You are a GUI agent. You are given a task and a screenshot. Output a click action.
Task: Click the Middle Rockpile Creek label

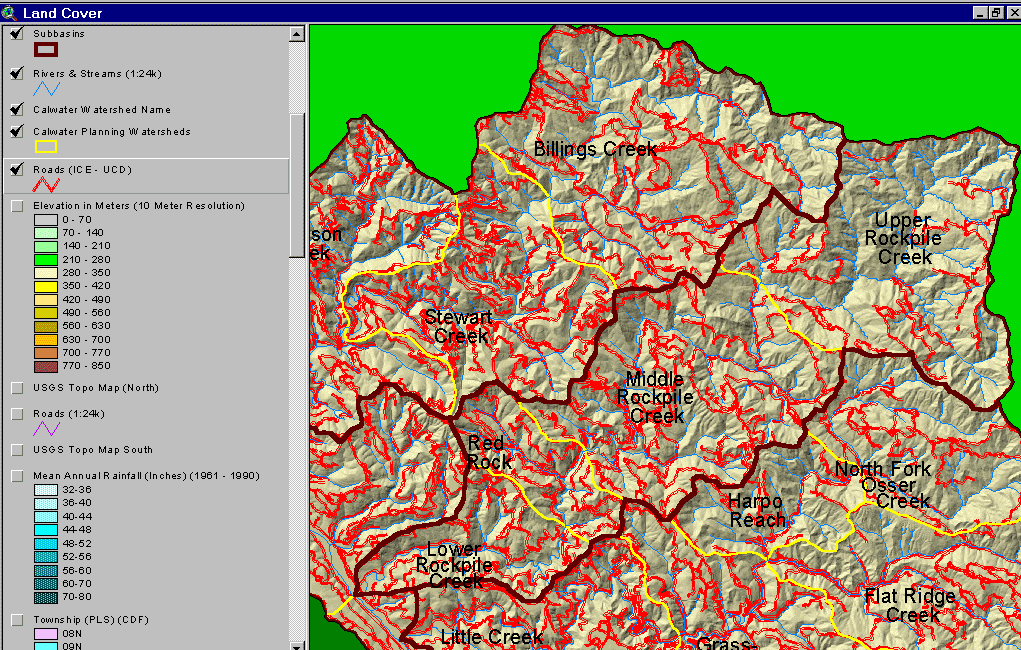tap(655, 397)
